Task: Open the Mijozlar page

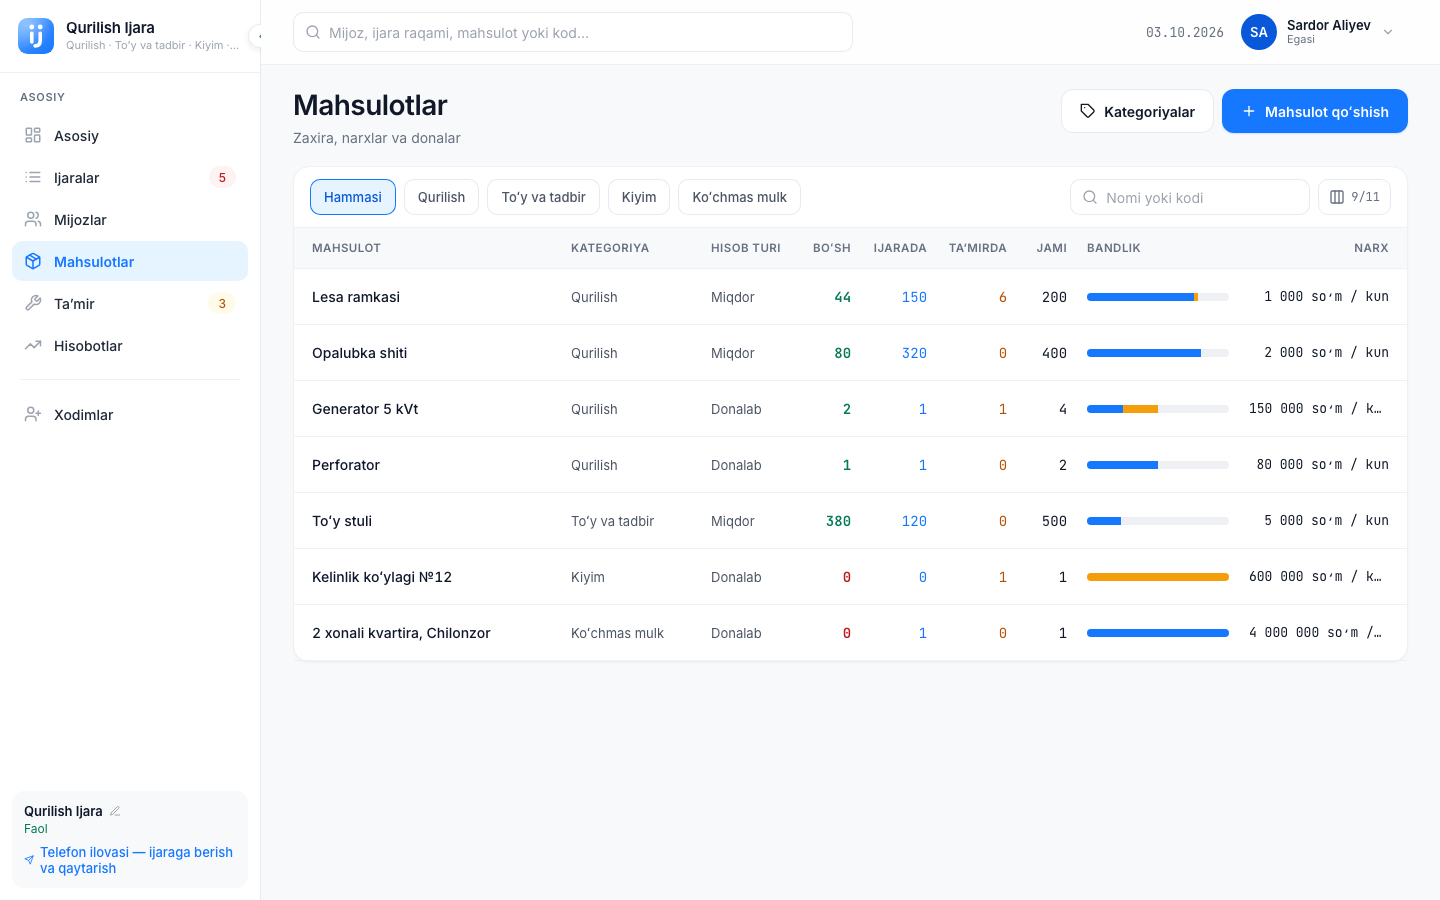Action: pos(130,220)
